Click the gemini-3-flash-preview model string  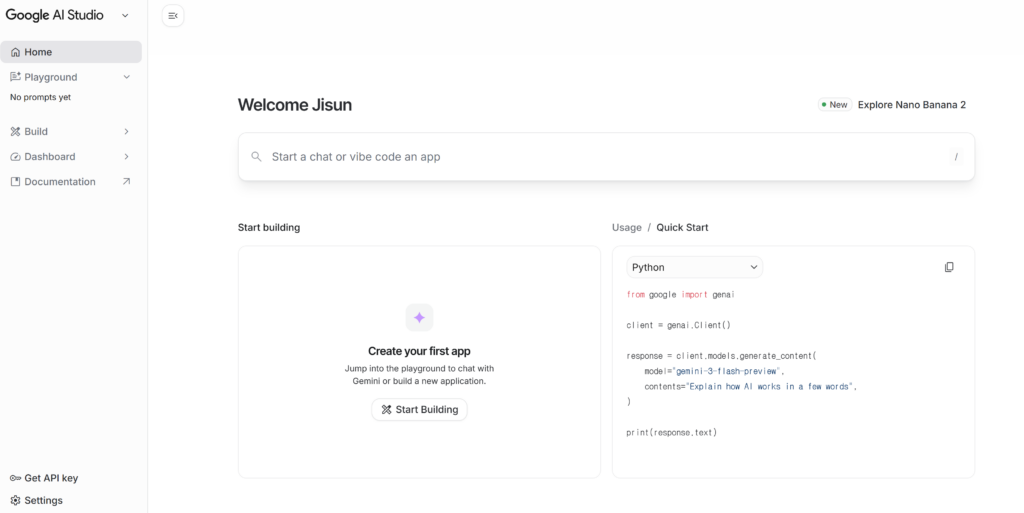click(x=728, y=371)
